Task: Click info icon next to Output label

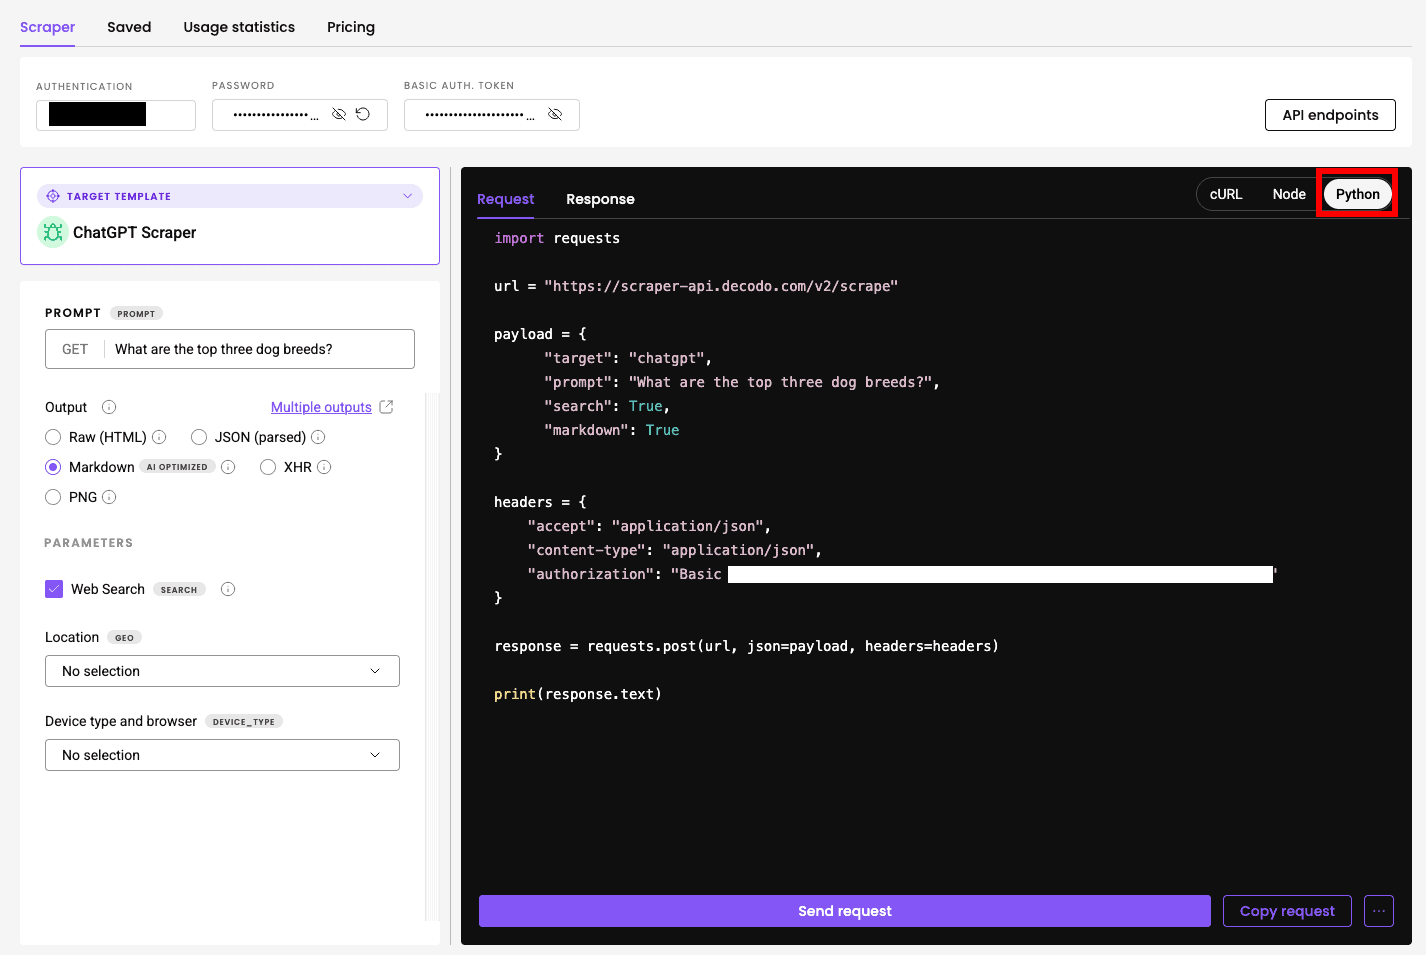Action: point(109,407)
